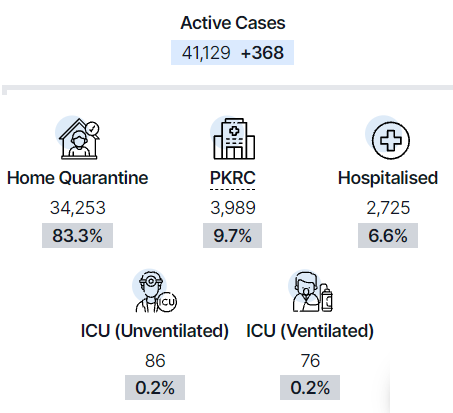Select the Home Quarantine label
Image resolution: width=453 pixels, height=413 pixels.
click(x=77, y=178)
